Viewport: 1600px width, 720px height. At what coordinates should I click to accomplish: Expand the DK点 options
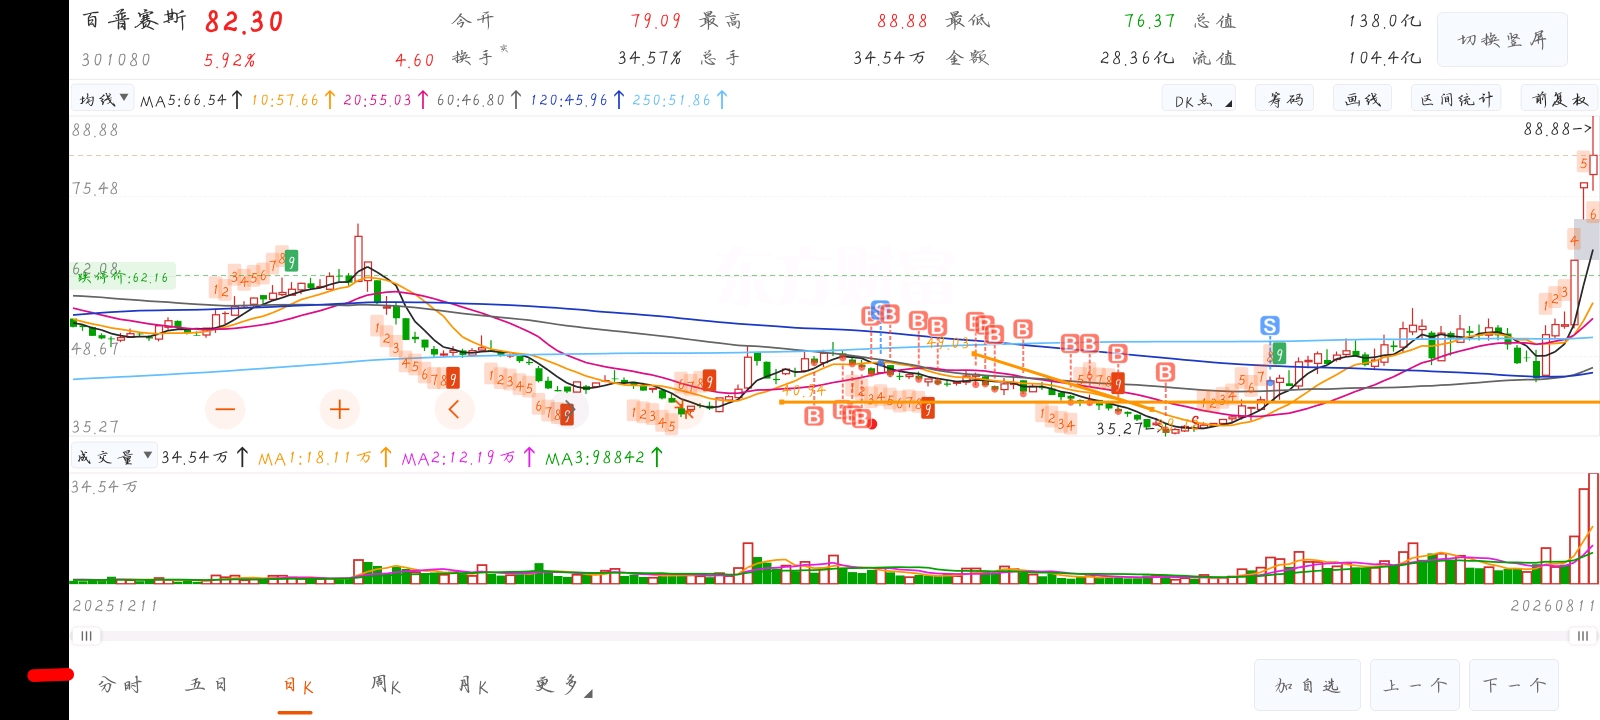tap(1199, 100)
